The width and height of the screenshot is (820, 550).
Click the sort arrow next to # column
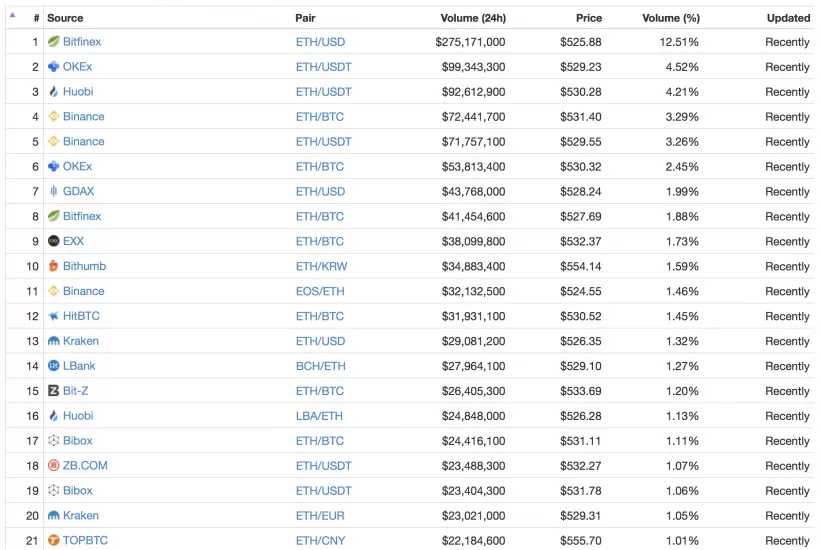(13, 16)
